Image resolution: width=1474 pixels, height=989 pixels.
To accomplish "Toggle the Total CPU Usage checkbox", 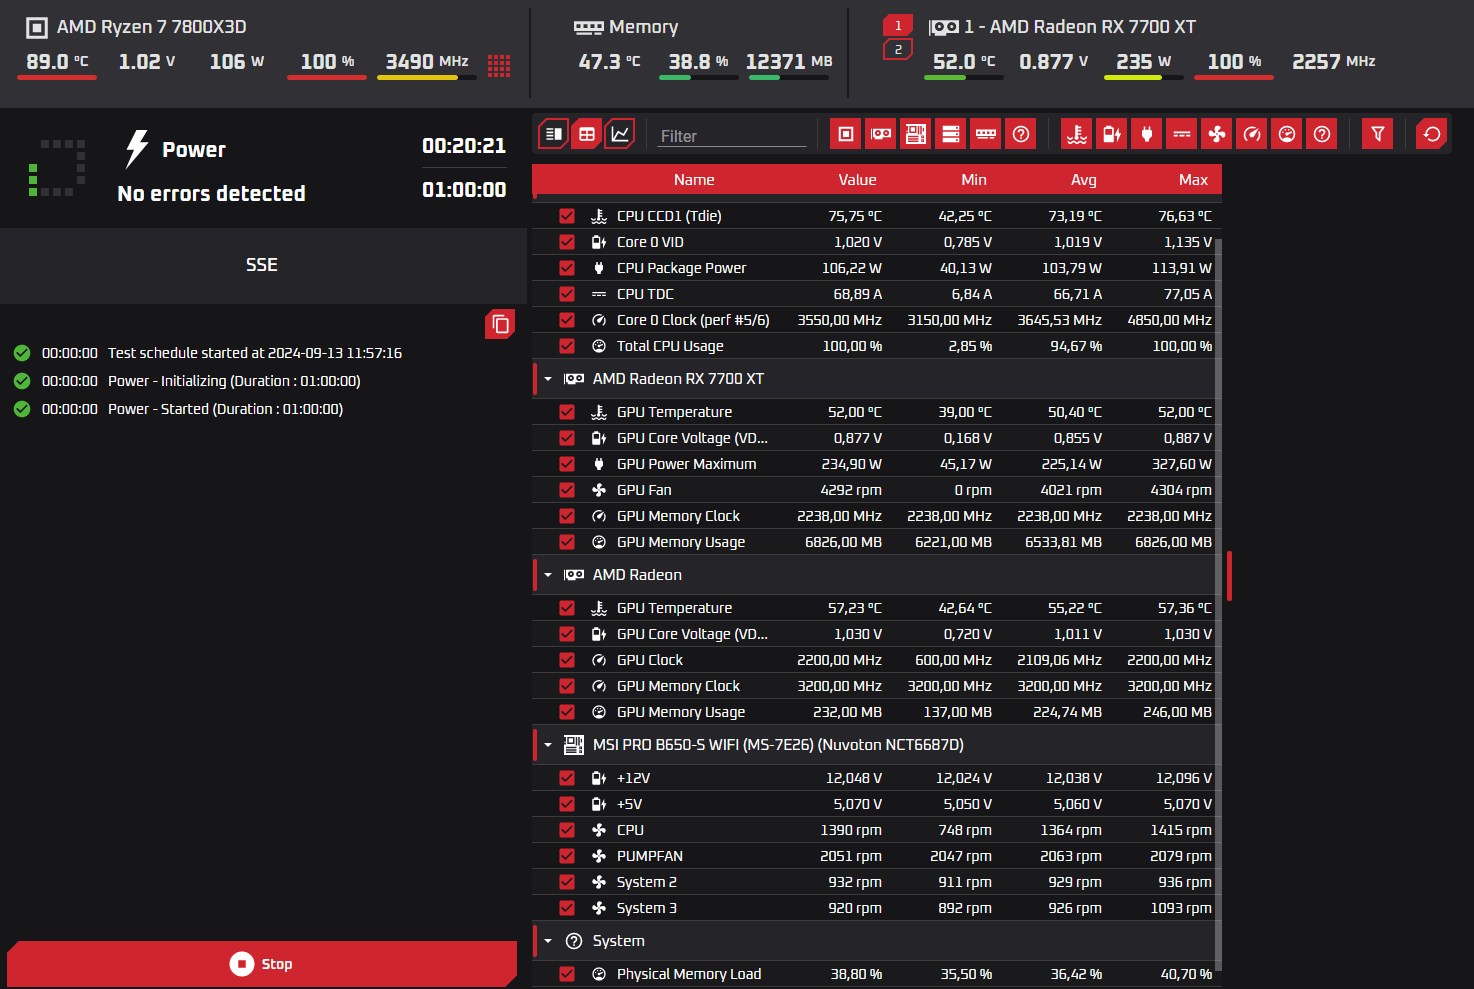I will point(567,346).
